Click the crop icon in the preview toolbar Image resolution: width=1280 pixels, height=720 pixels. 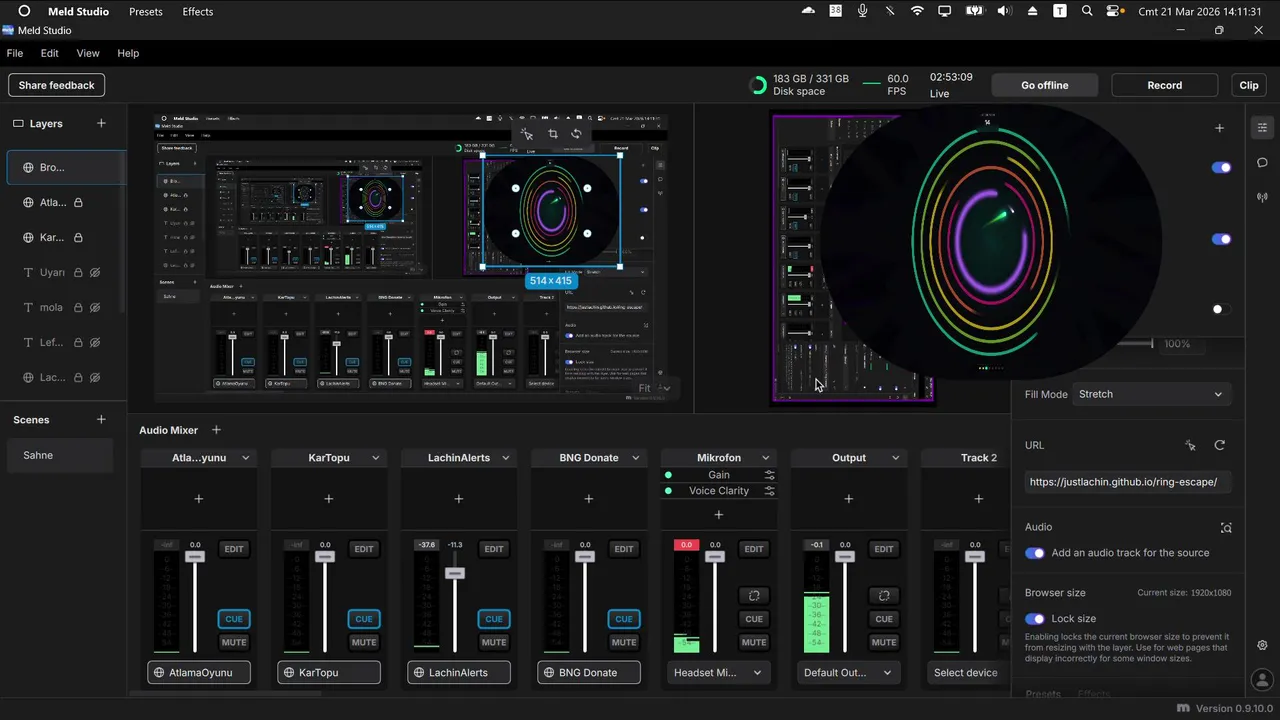pyautogui.click(x=552, y=134)
